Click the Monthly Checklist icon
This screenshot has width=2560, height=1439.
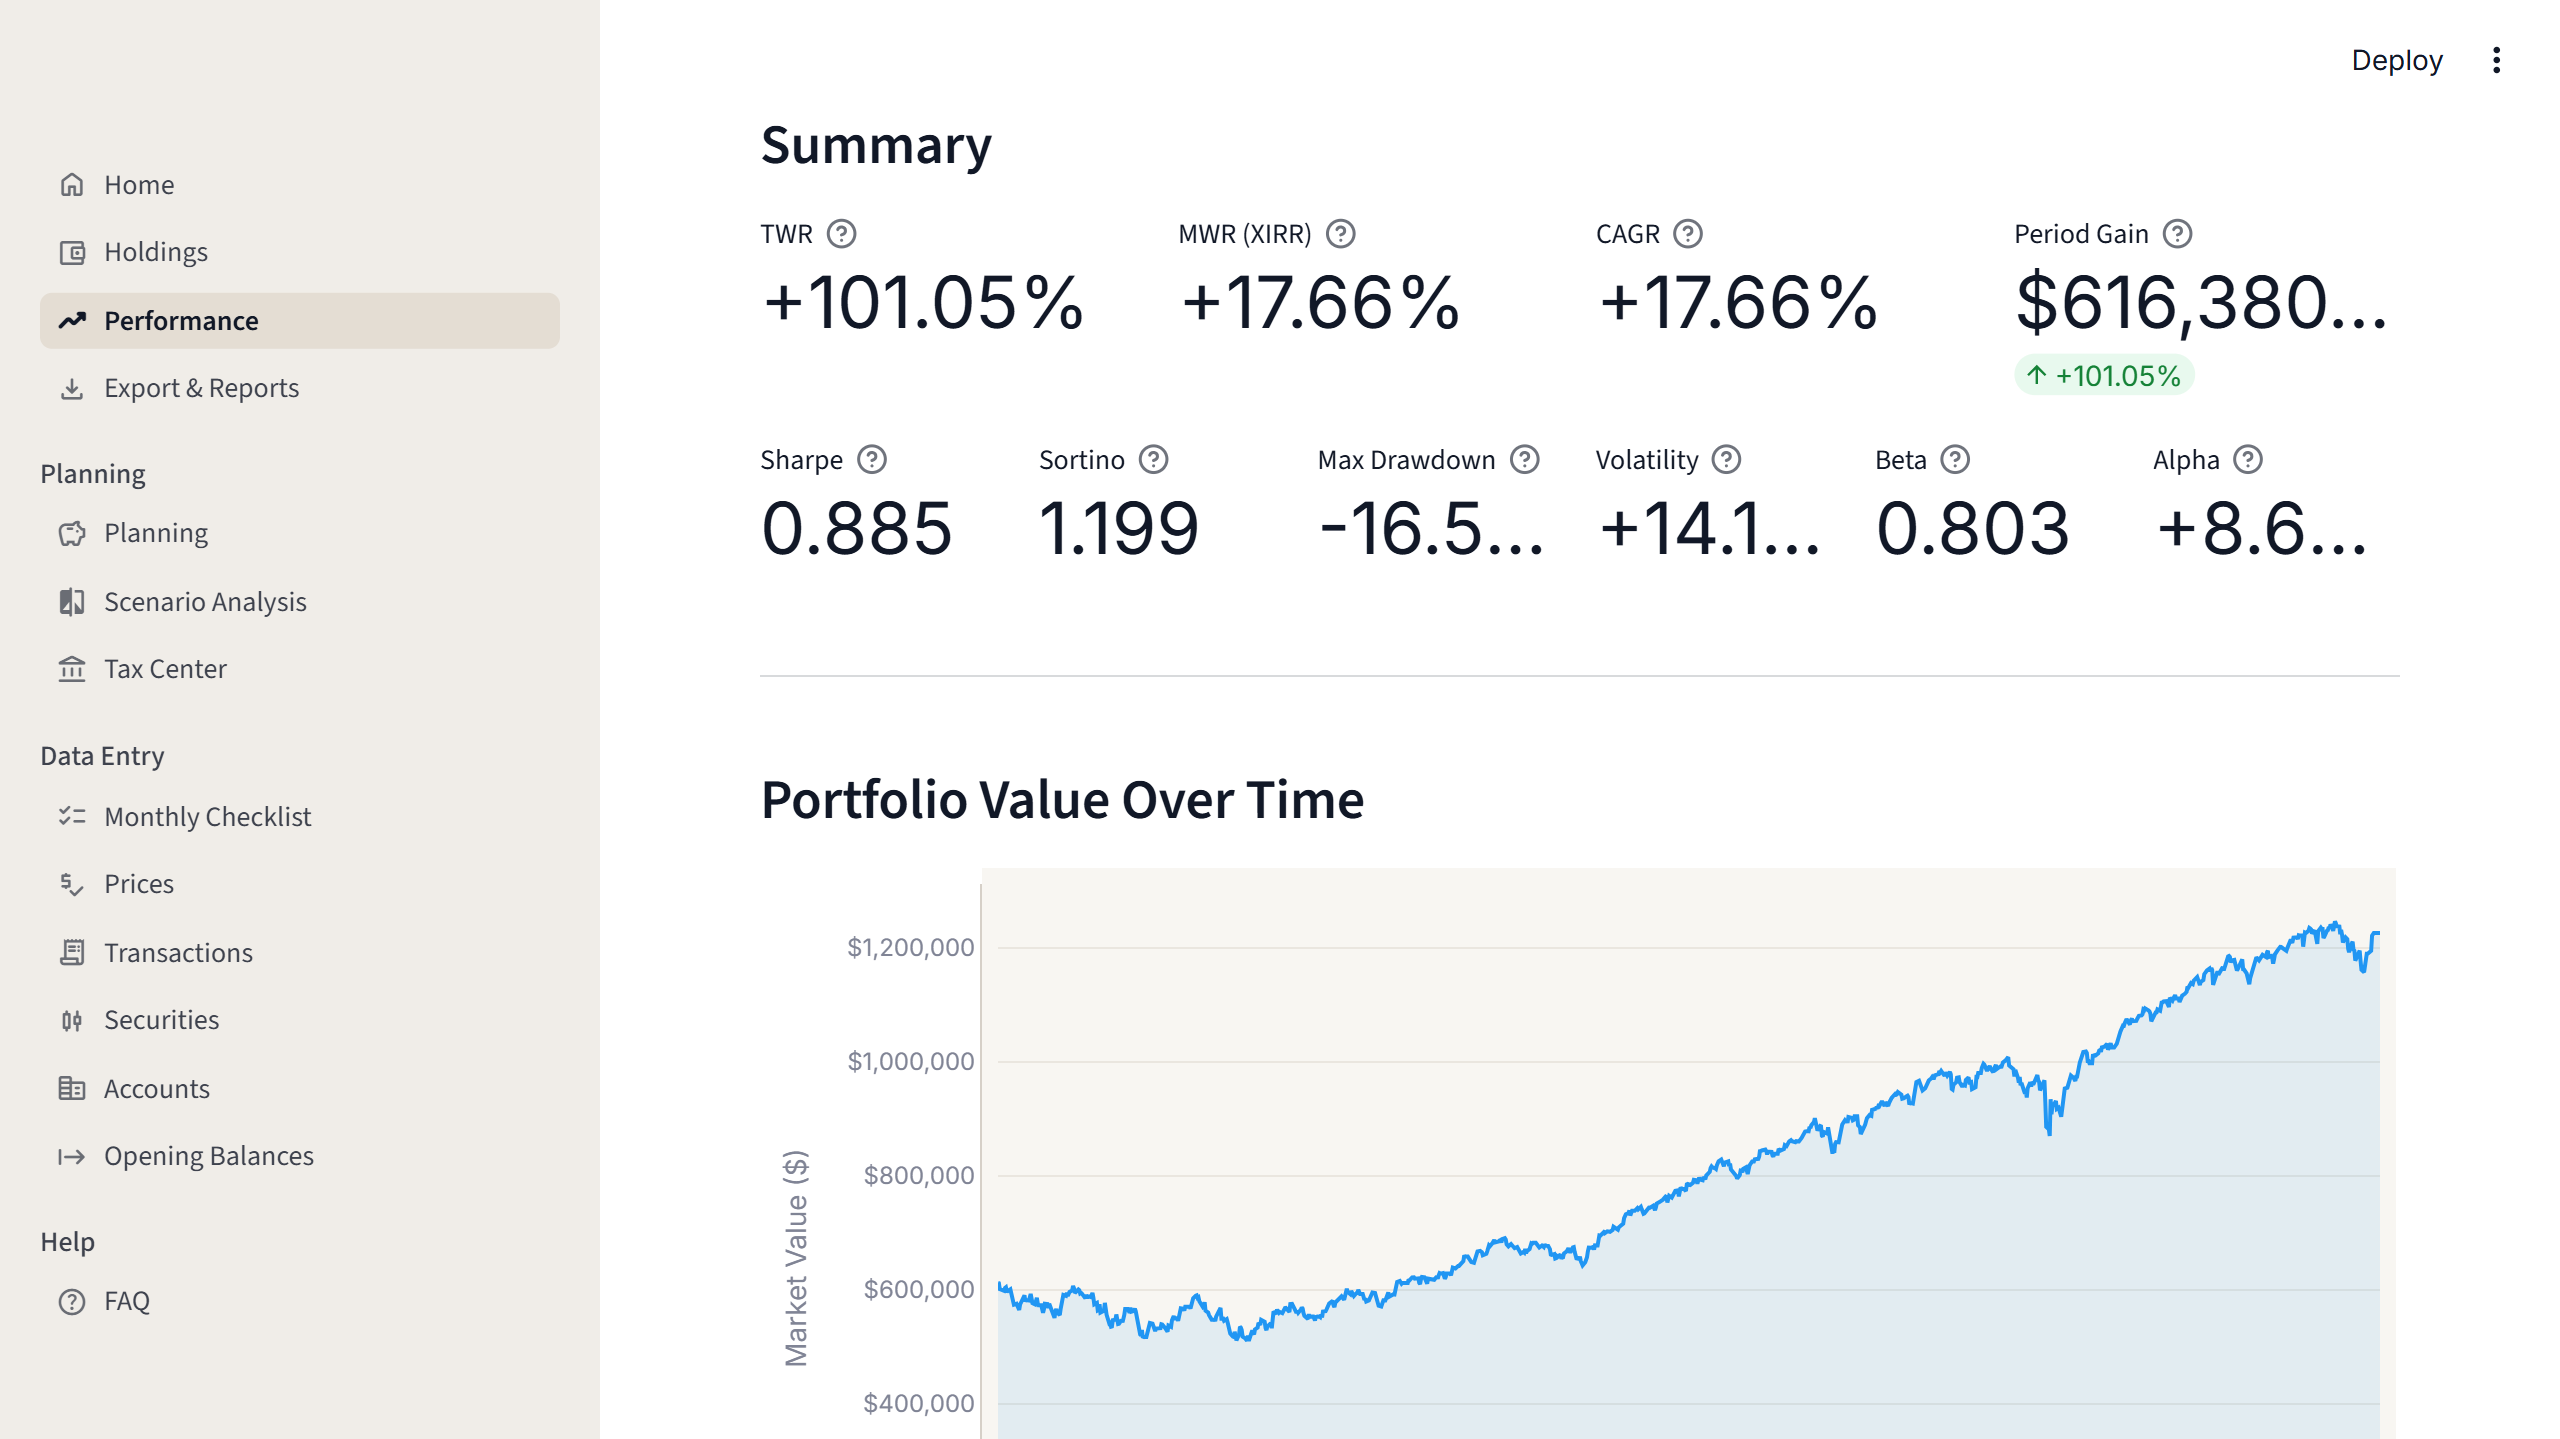[71, 816]
